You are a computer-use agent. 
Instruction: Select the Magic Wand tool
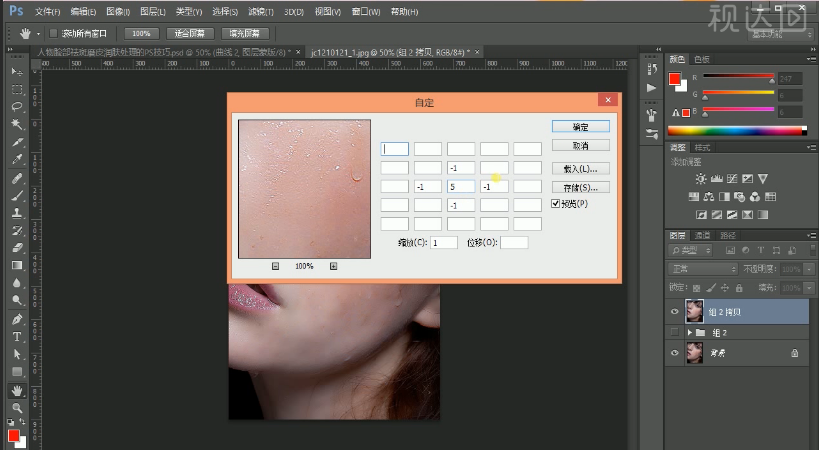[17, 124]
